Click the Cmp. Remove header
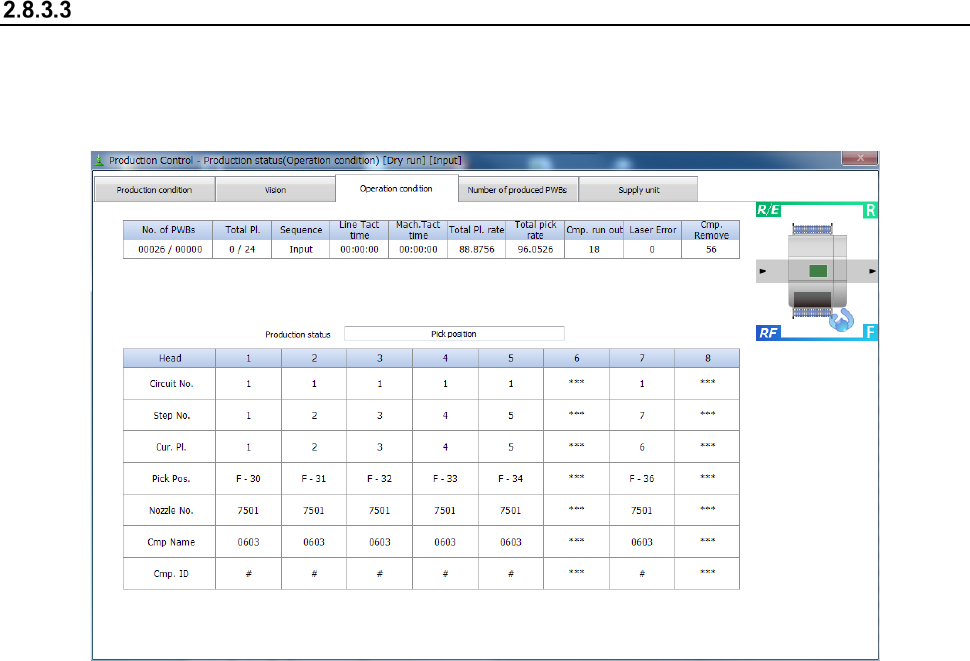The width and height of the screenshot is (970, 661). coord(711,230)
